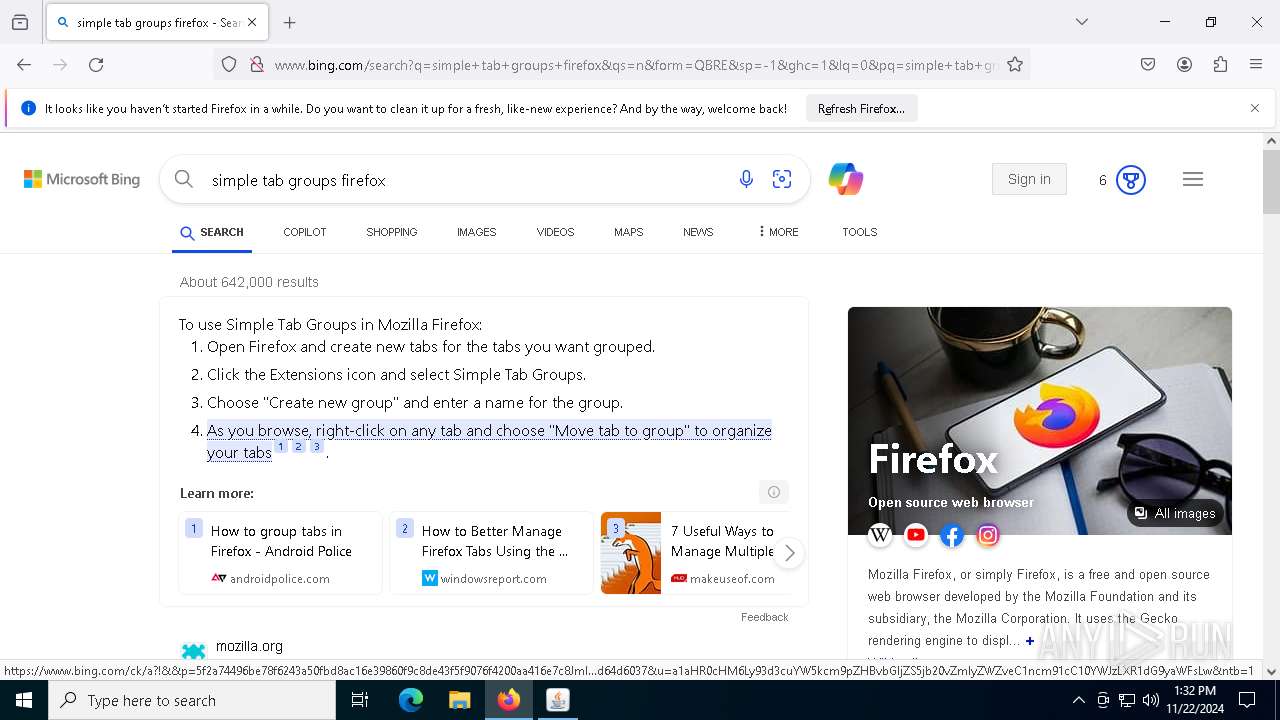The image size is (1280, 720).
Task: Open Copilot colorful logo icon
Action: 845,179
